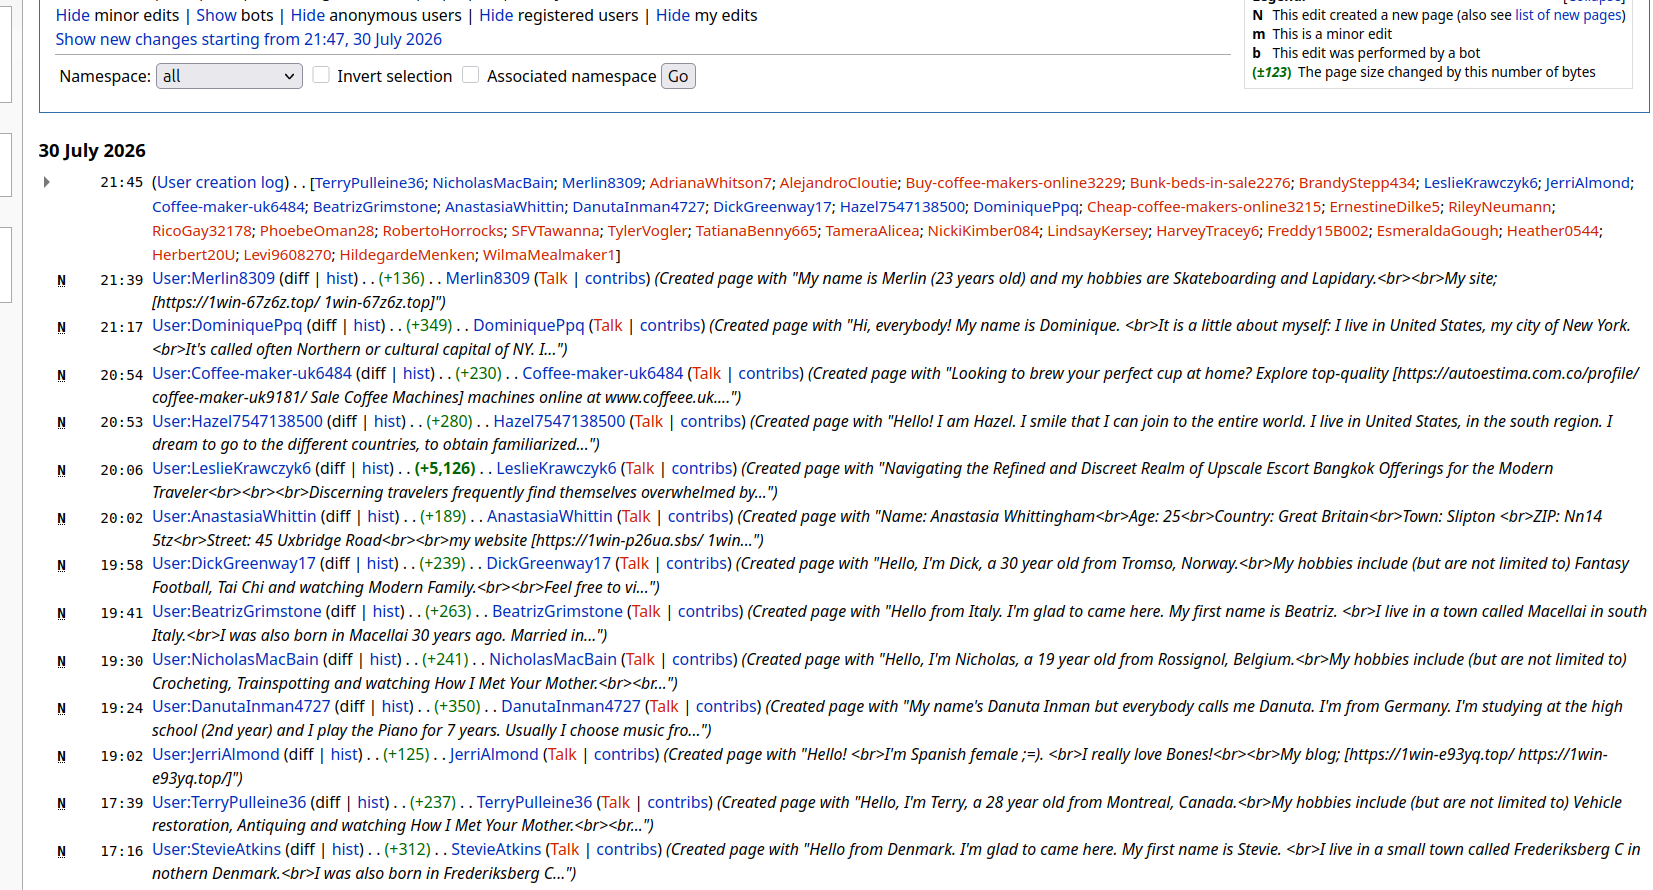
Task: Open Merlin8309 contributor link at 21:39
Action: (x=488, y=278)
